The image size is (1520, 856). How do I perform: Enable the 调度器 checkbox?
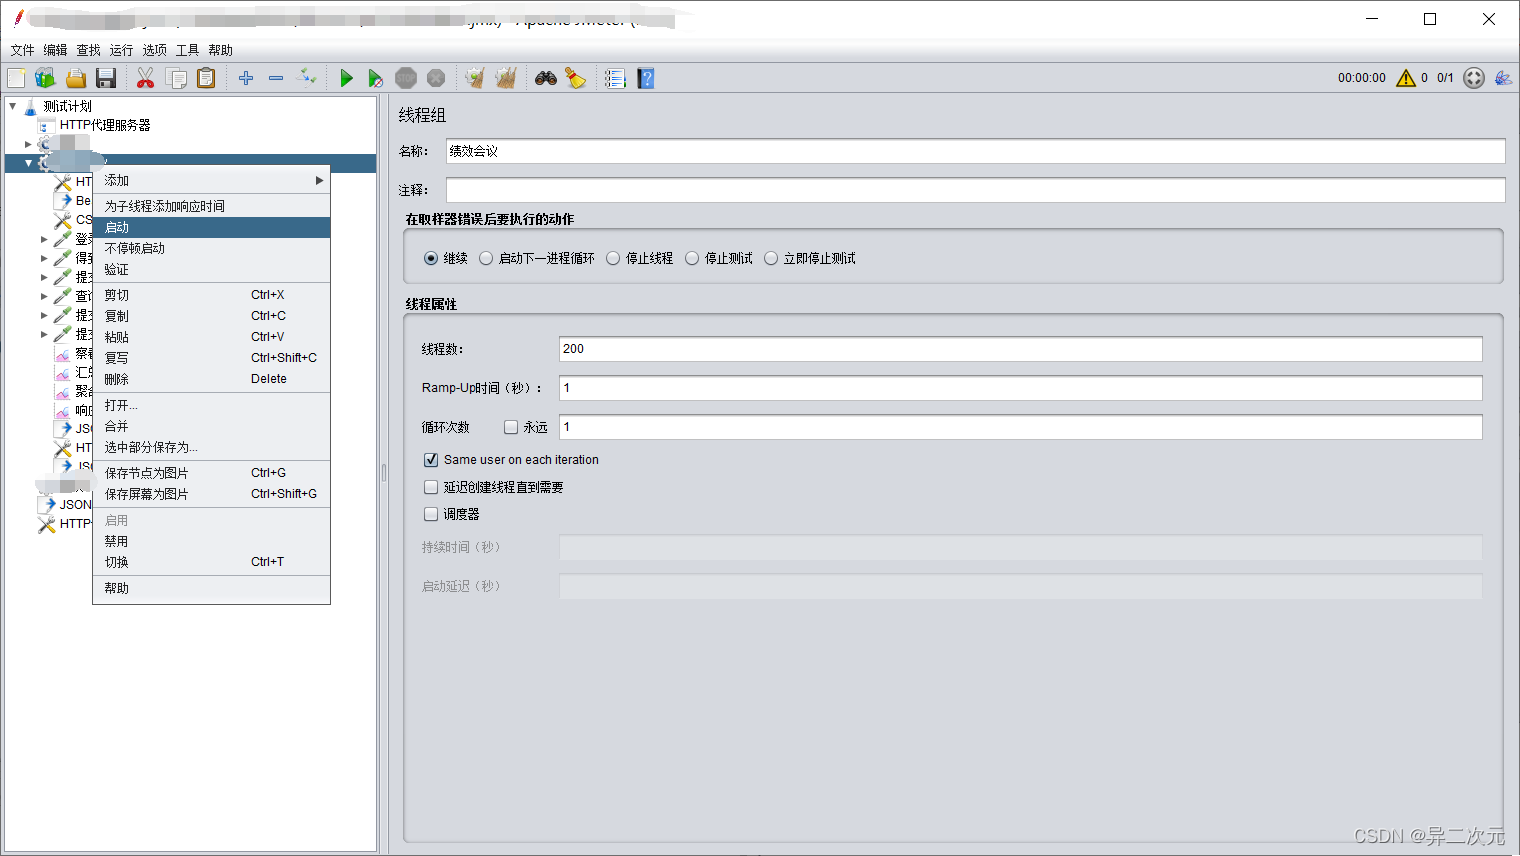point(431,514)
